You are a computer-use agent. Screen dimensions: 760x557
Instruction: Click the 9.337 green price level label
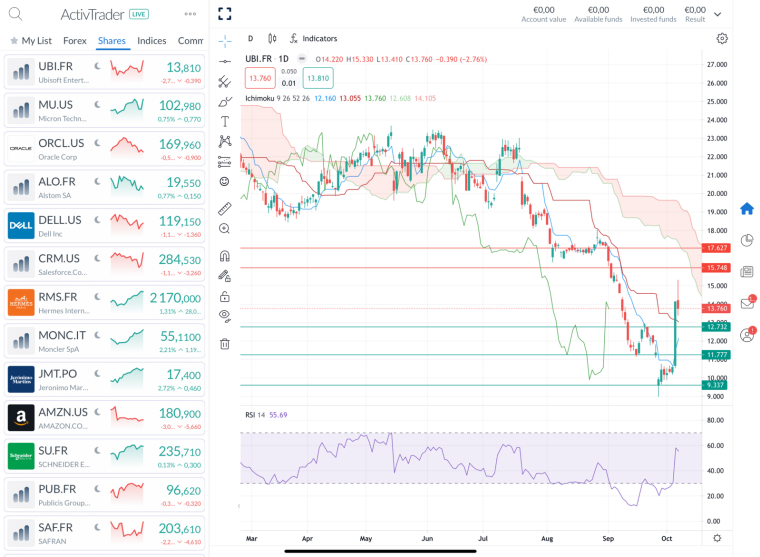(x=716, y=385)
